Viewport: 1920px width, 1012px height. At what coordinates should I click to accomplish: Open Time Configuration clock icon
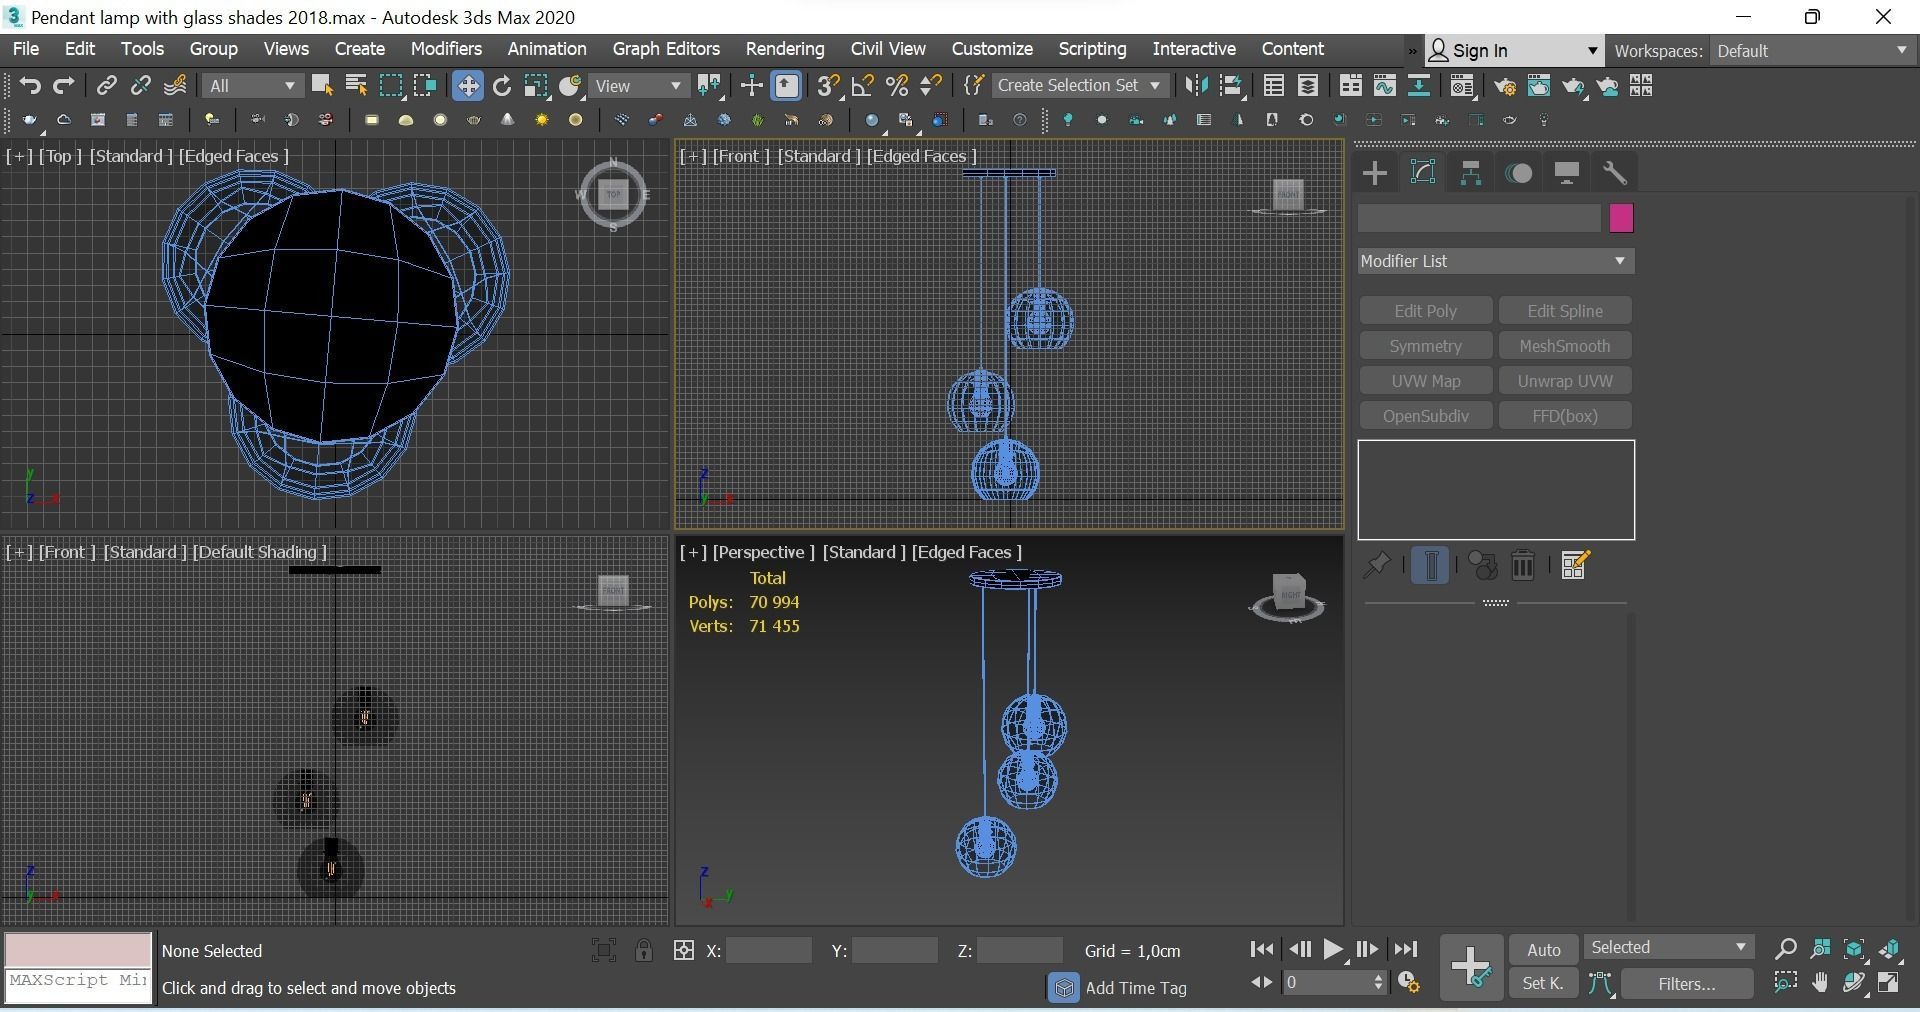[x=1409, y=983]
